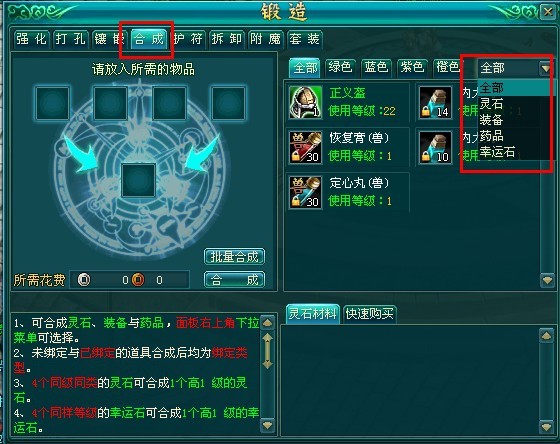Select the potion icon with quantity 10
560x444 pixels.
pyautogui.click(x=435, y=147)
